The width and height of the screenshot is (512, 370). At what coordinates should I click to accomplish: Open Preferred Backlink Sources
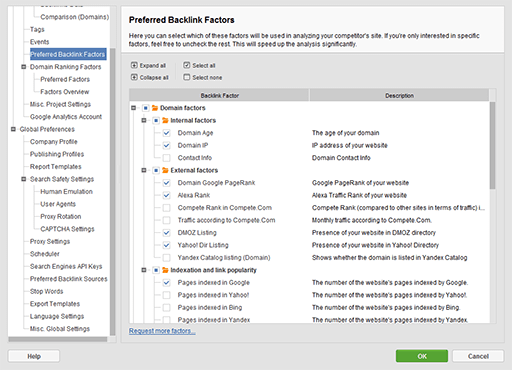(69, 279)
